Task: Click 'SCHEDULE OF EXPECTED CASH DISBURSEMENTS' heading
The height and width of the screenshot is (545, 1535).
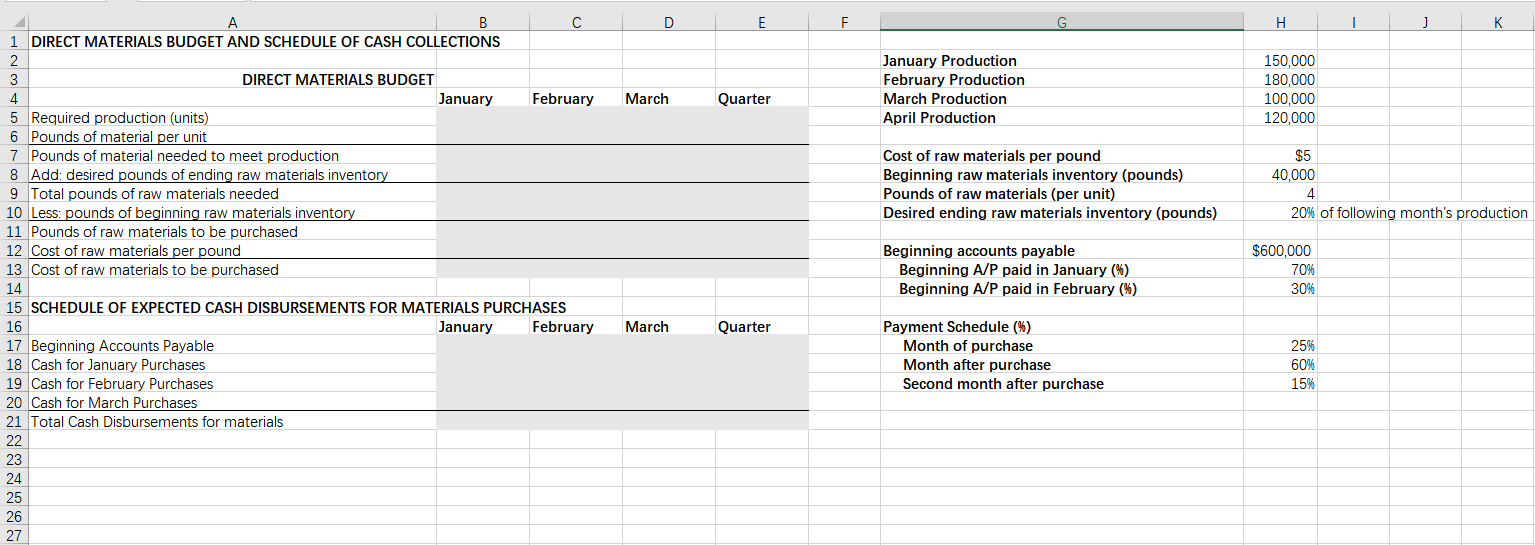Action: click(299, 308)
